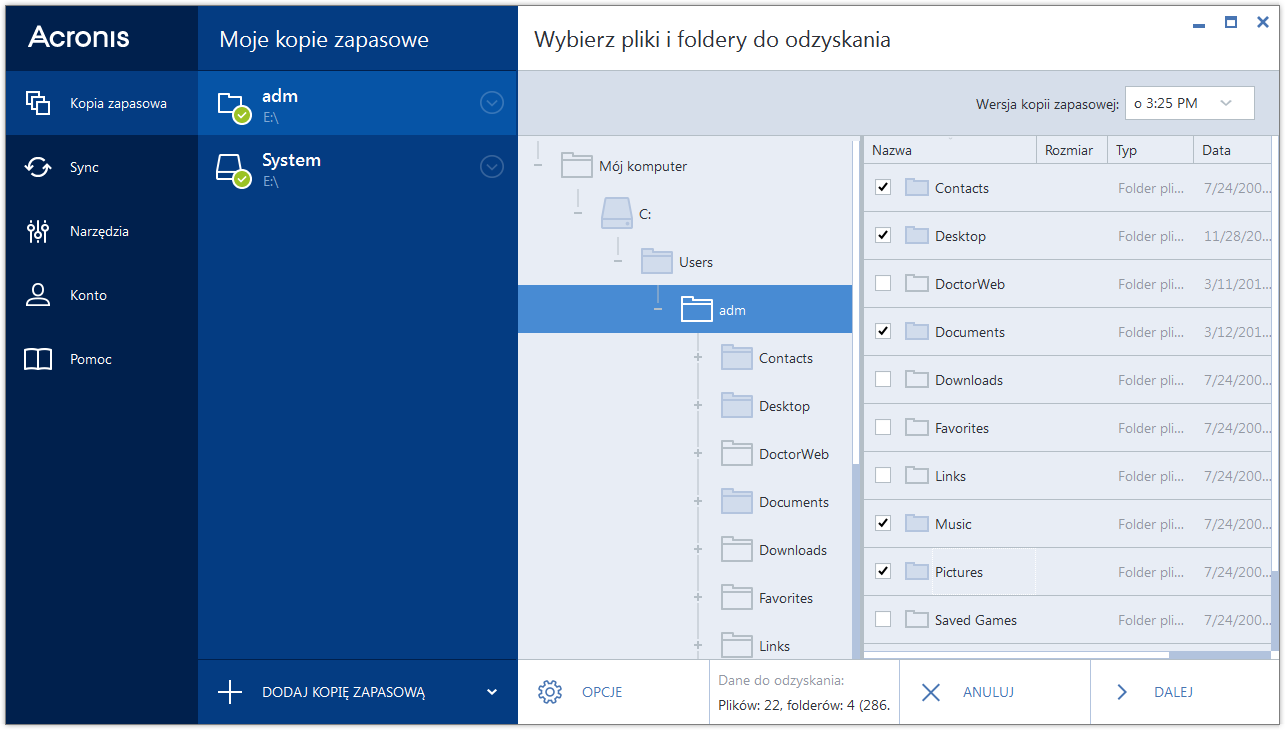Check the Downloads checkbox

pyautogui.click(x=883, y=379)
